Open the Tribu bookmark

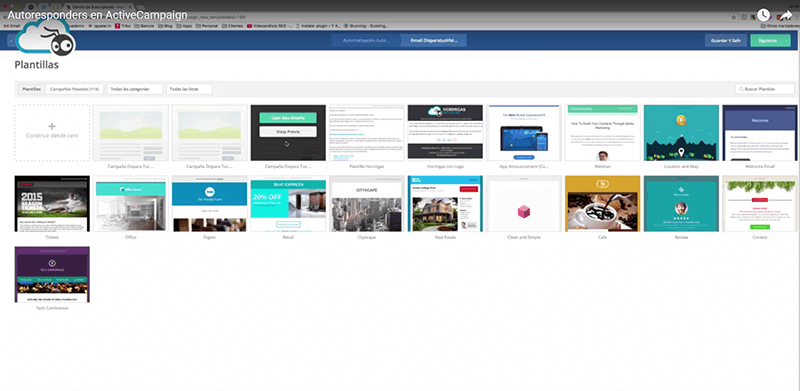124,25
